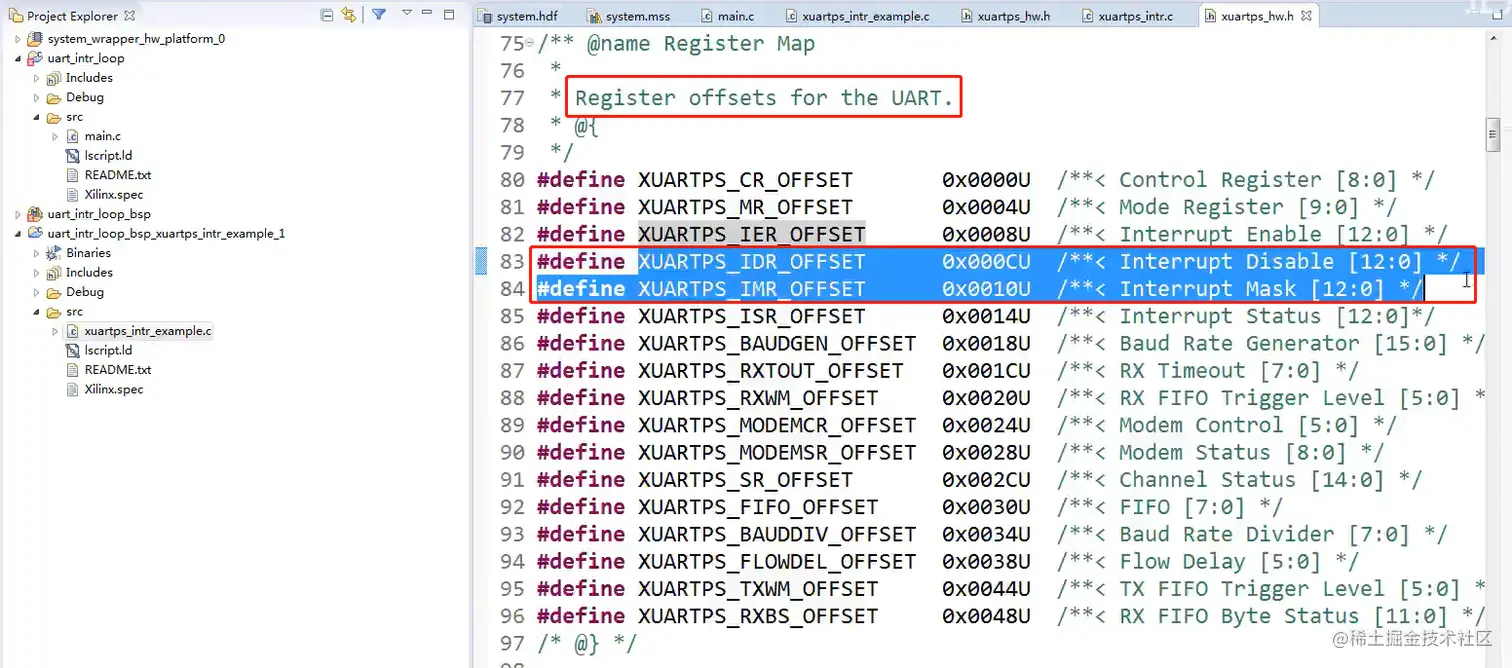Click the @name Register Map comment text

700,43
